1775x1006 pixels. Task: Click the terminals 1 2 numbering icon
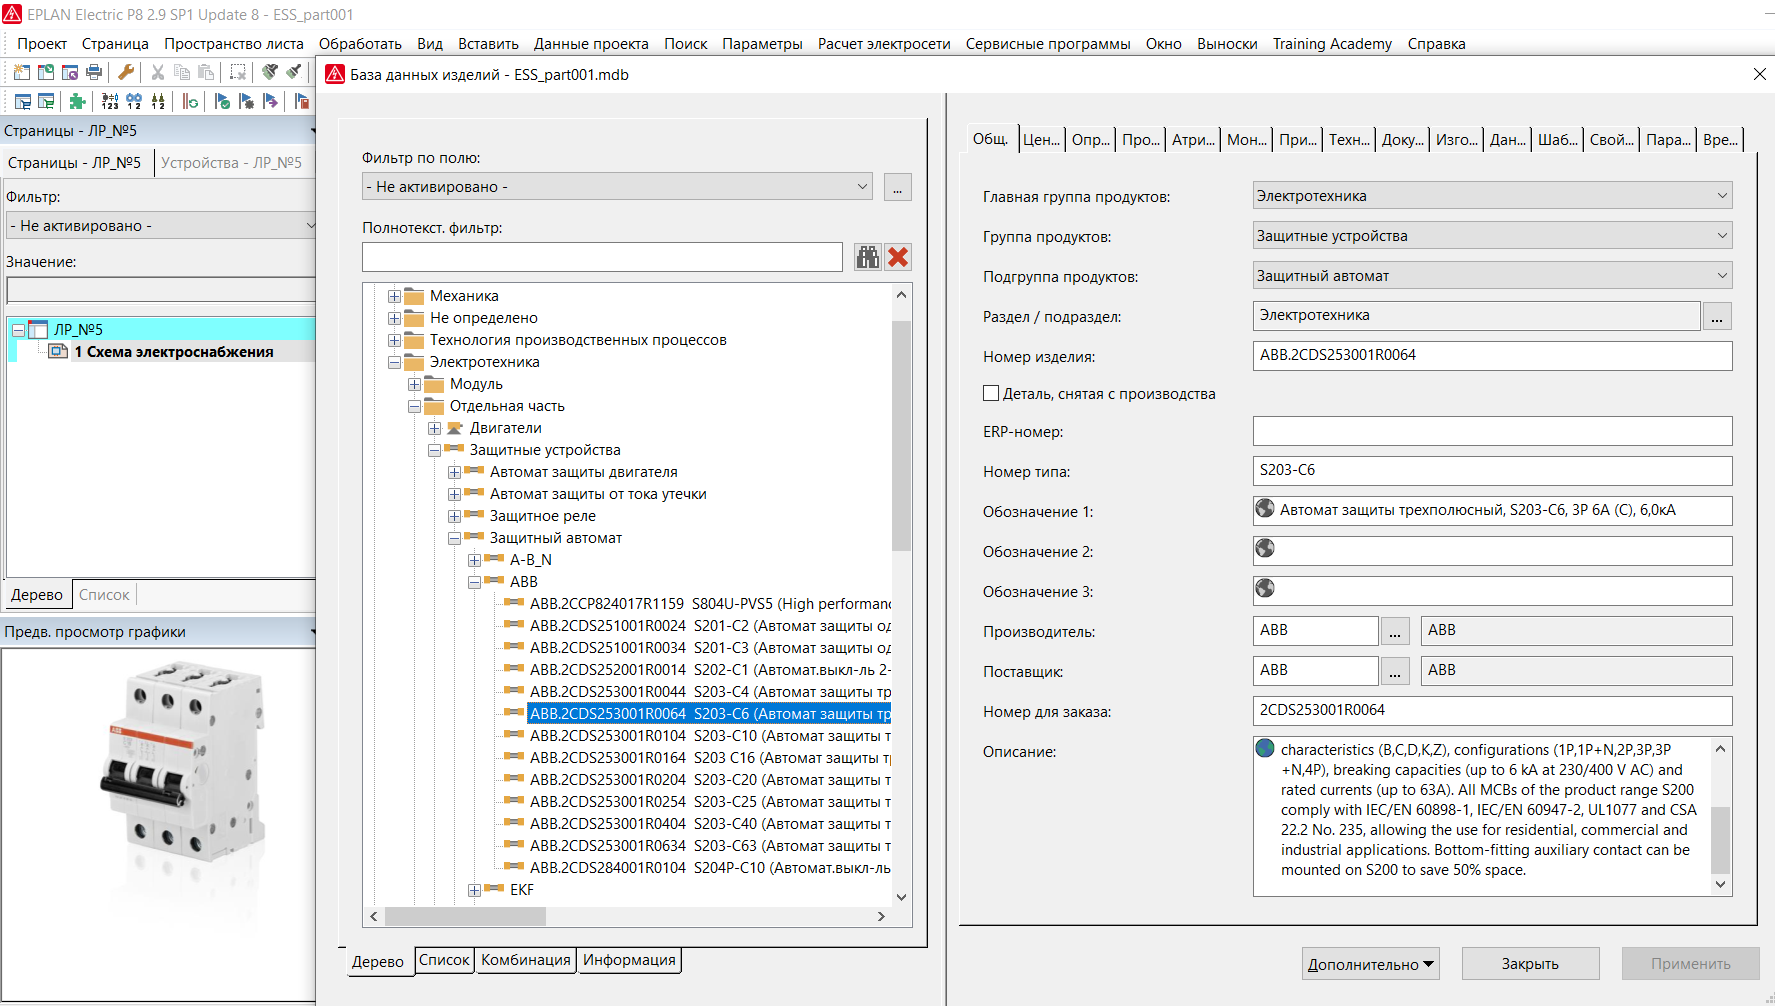click(158, 101)
